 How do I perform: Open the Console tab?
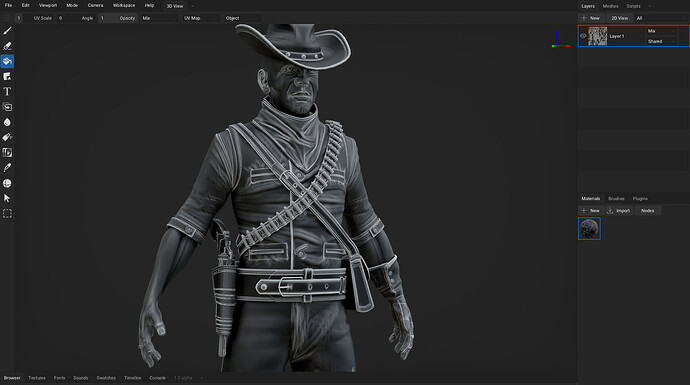coord(158,378)
